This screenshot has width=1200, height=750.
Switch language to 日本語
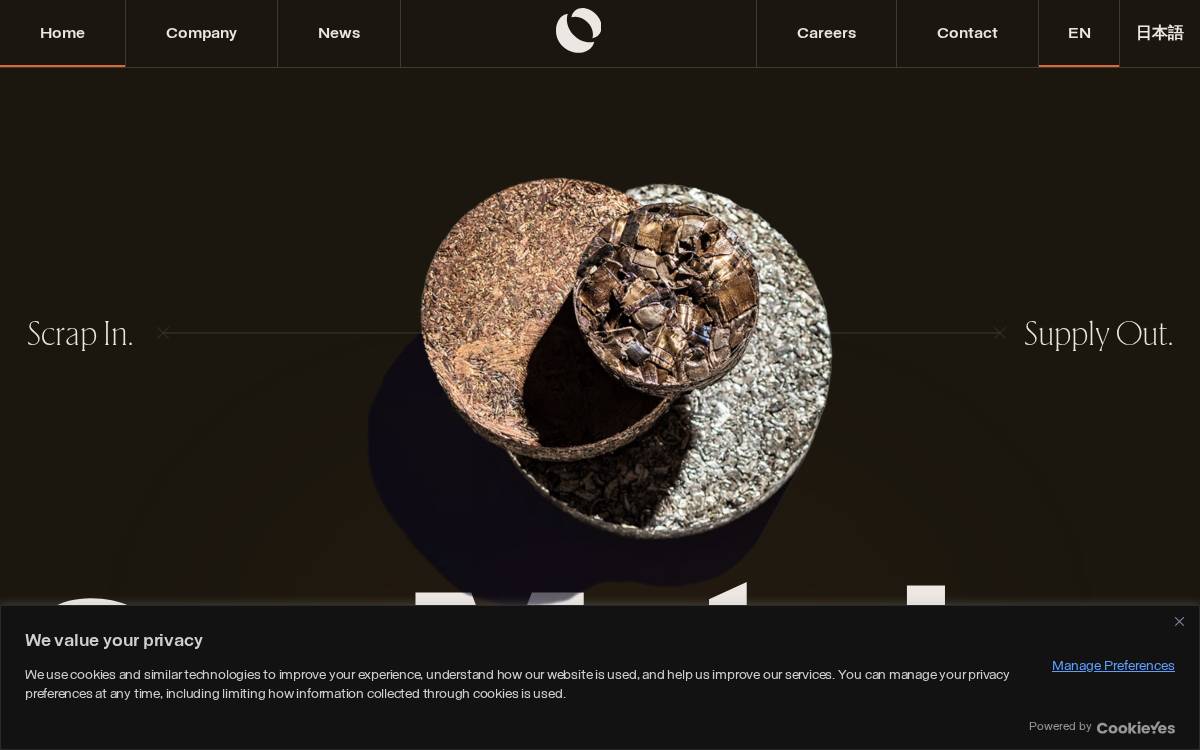(1159, 33)
